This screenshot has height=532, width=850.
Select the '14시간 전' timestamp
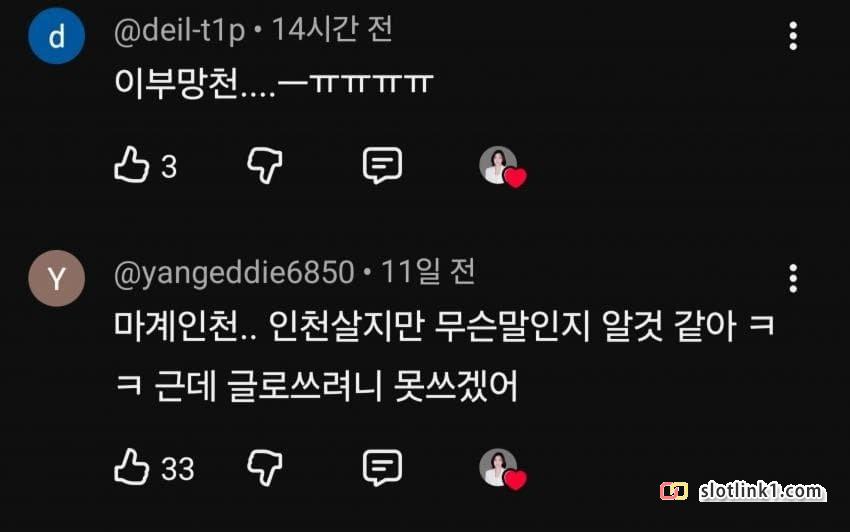[x=332, y=29]
